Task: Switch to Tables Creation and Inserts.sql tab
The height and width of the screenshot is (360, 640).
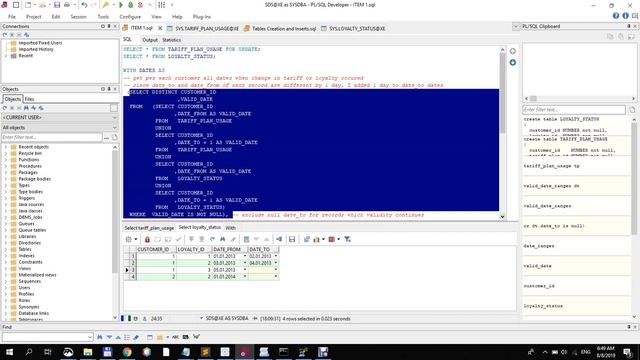Action: 280,29
